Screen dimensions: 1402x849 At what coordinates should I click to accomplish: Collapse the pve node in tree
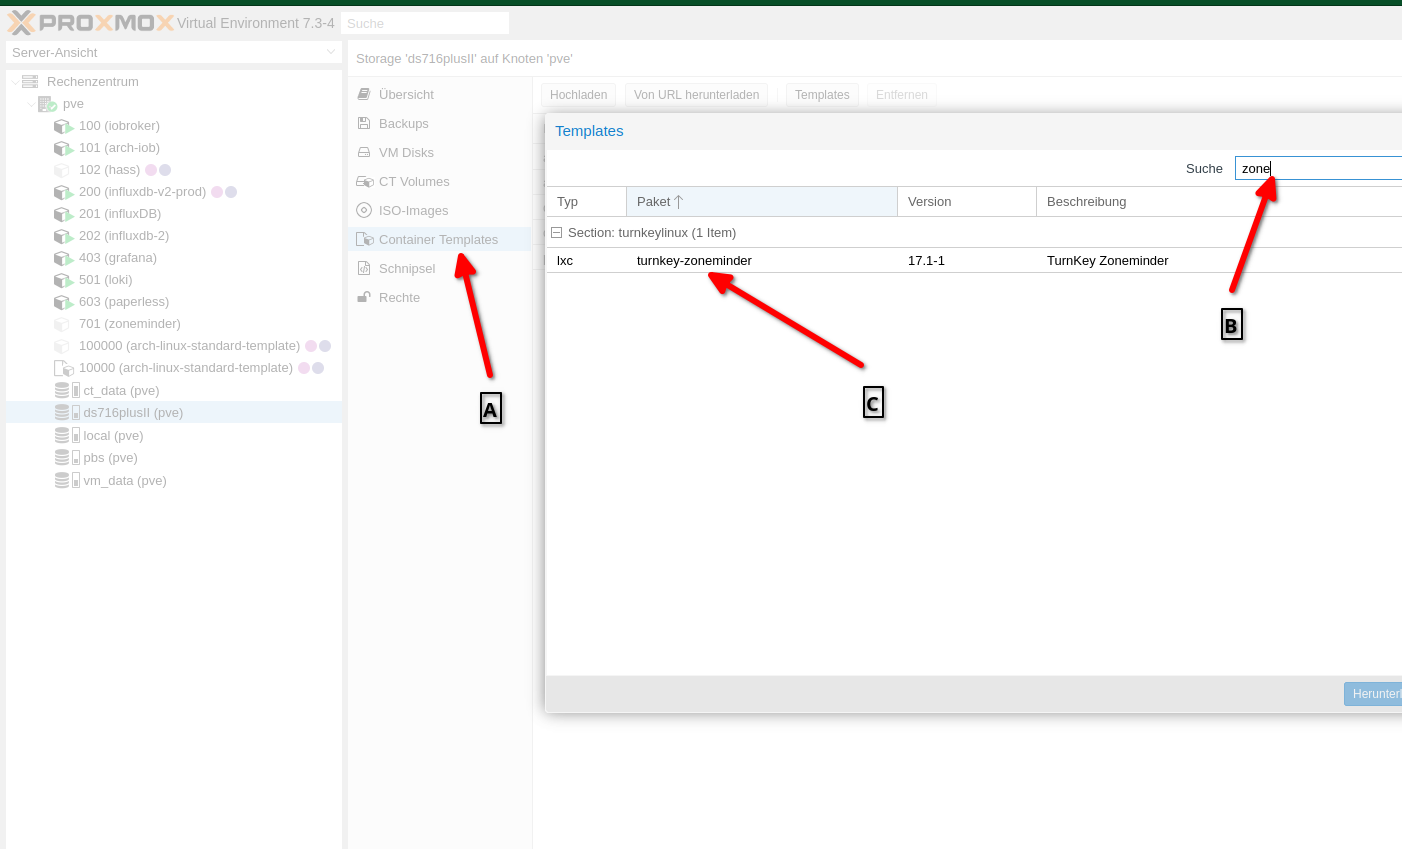click(30, 104)
